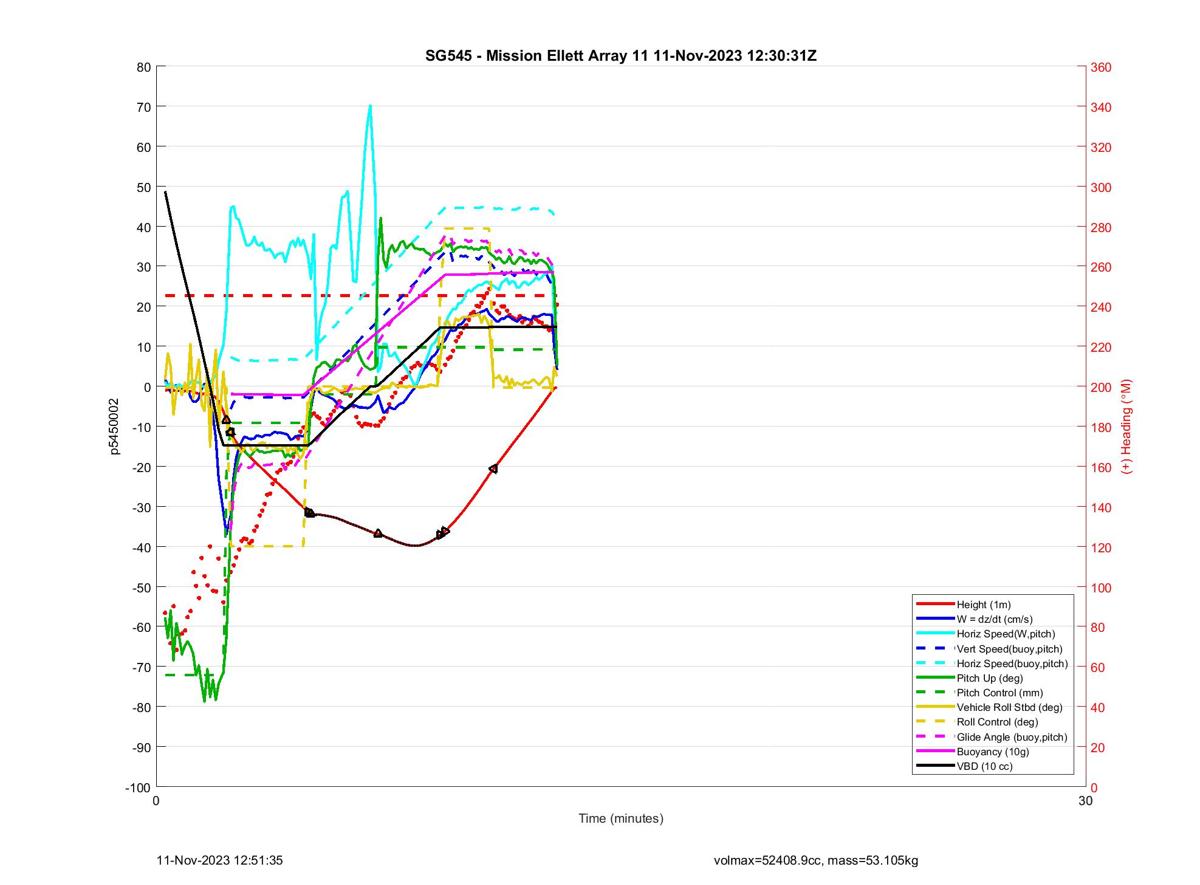Screen dimensions: 1200x885
Task: Click the cyan Horiz Speed curve peak at 70
Action: coord(370,106)
